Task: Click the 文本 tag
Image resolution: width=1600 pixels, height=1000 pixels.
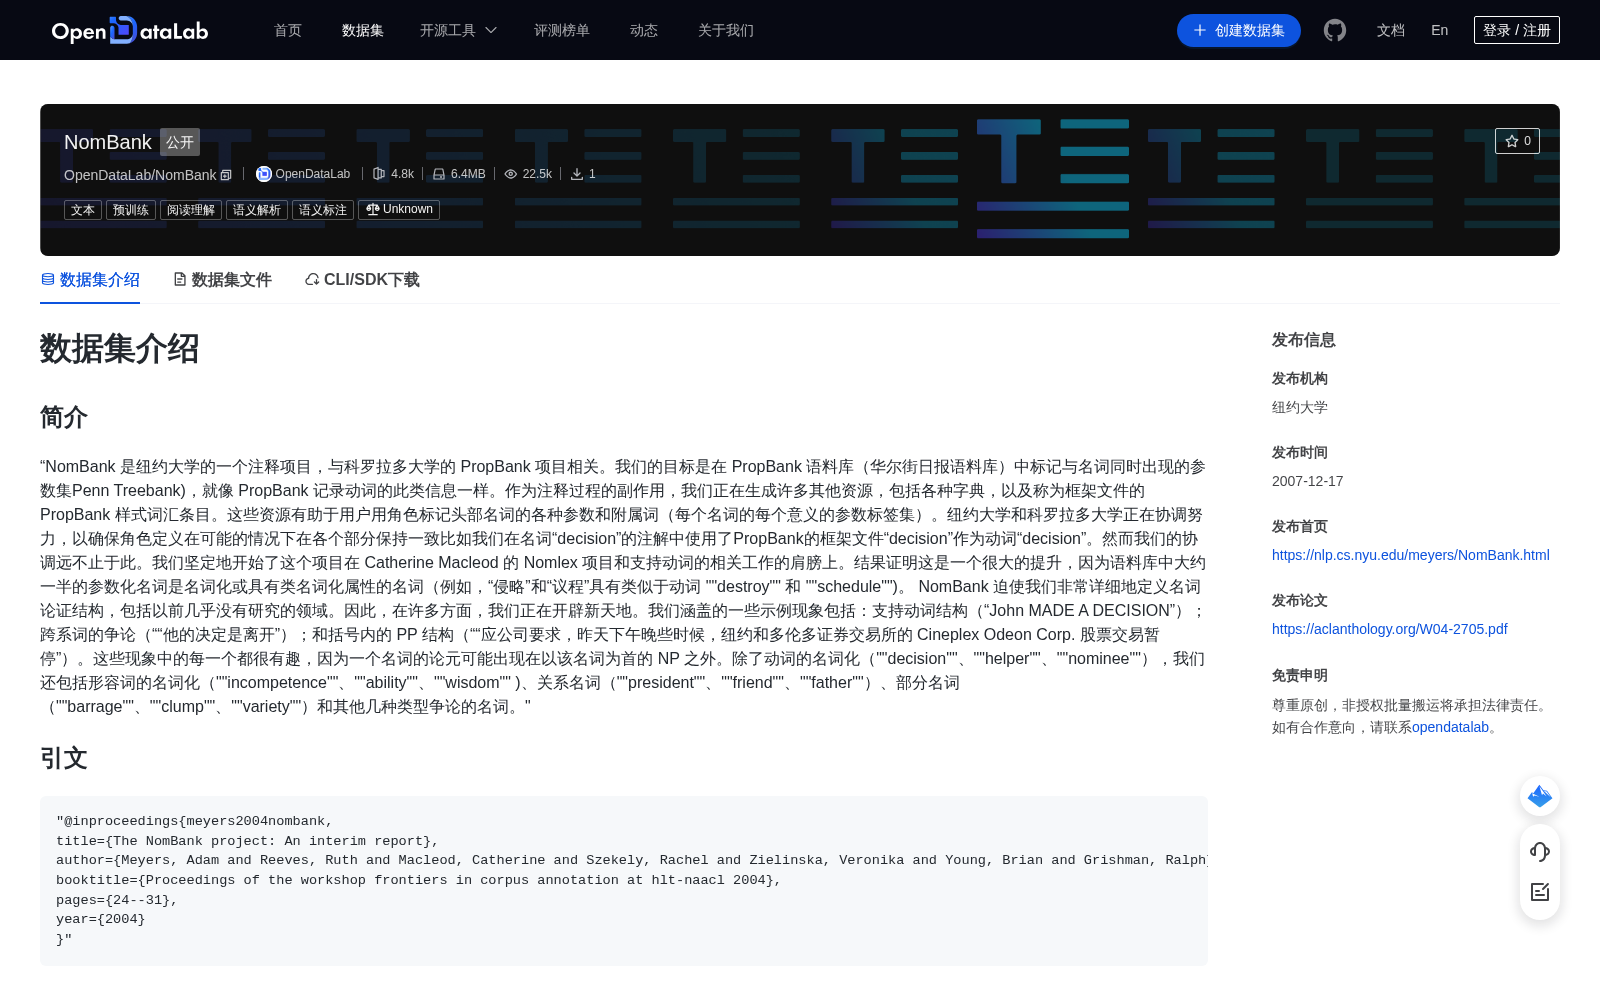Action: [83, 210]
